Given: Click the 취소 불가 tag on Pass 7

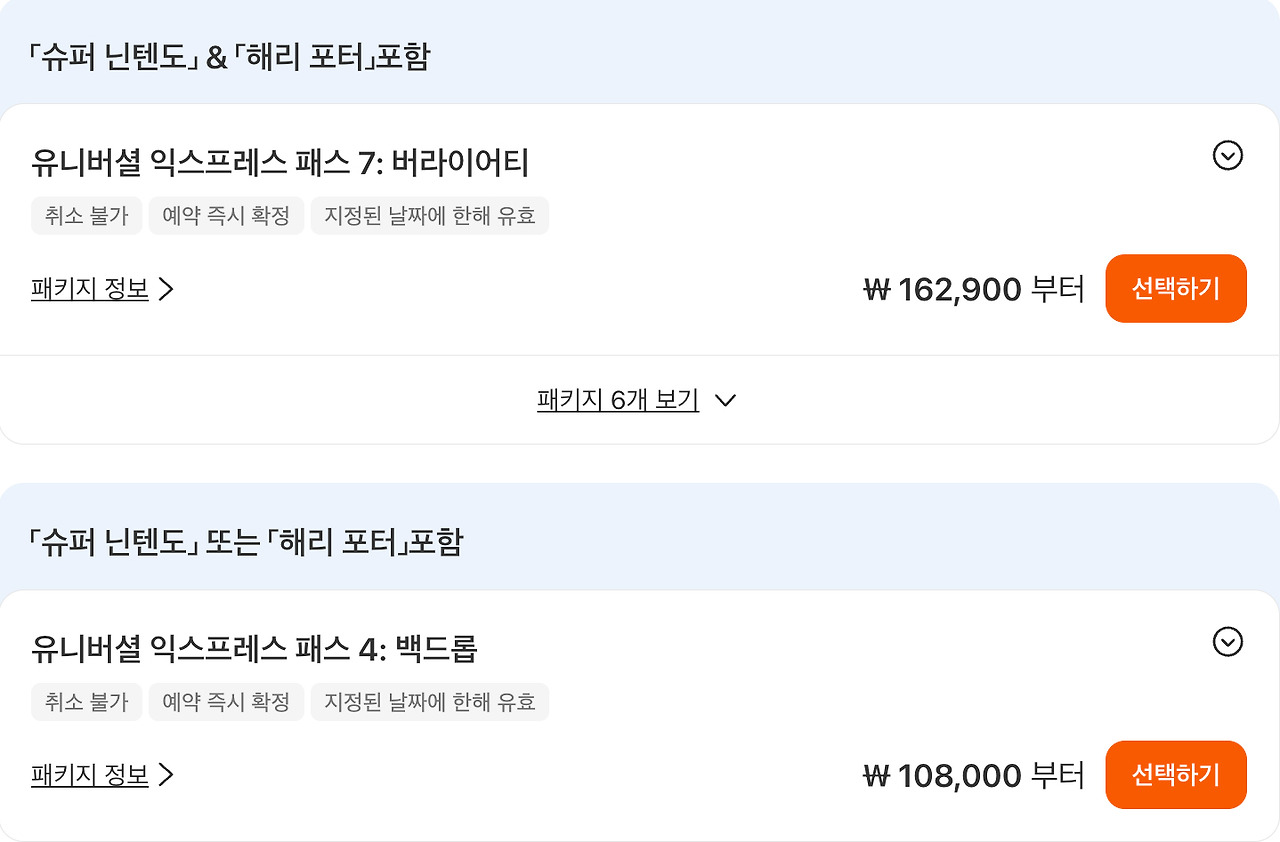Looking at the screenshot, I should [86, 216].
